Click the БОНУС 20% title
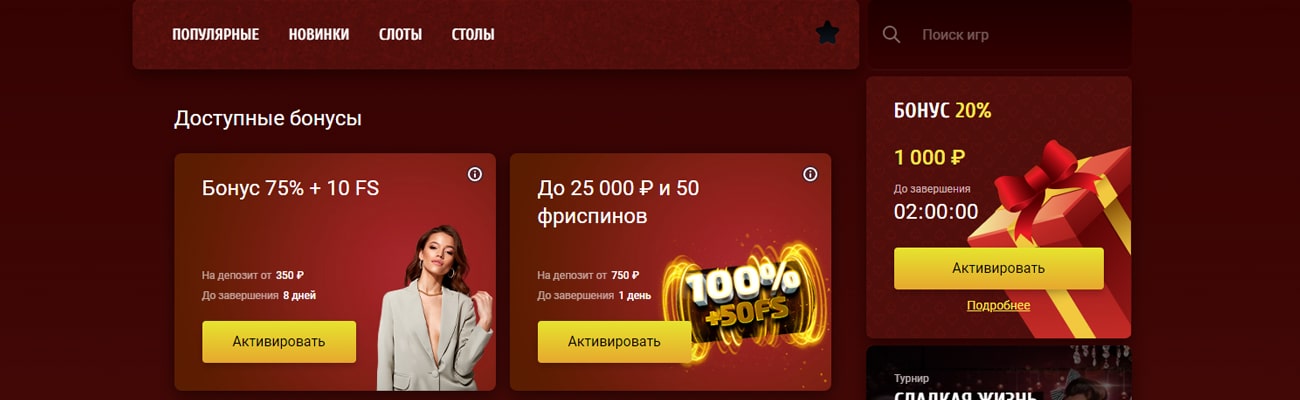 tap(942, 110)
